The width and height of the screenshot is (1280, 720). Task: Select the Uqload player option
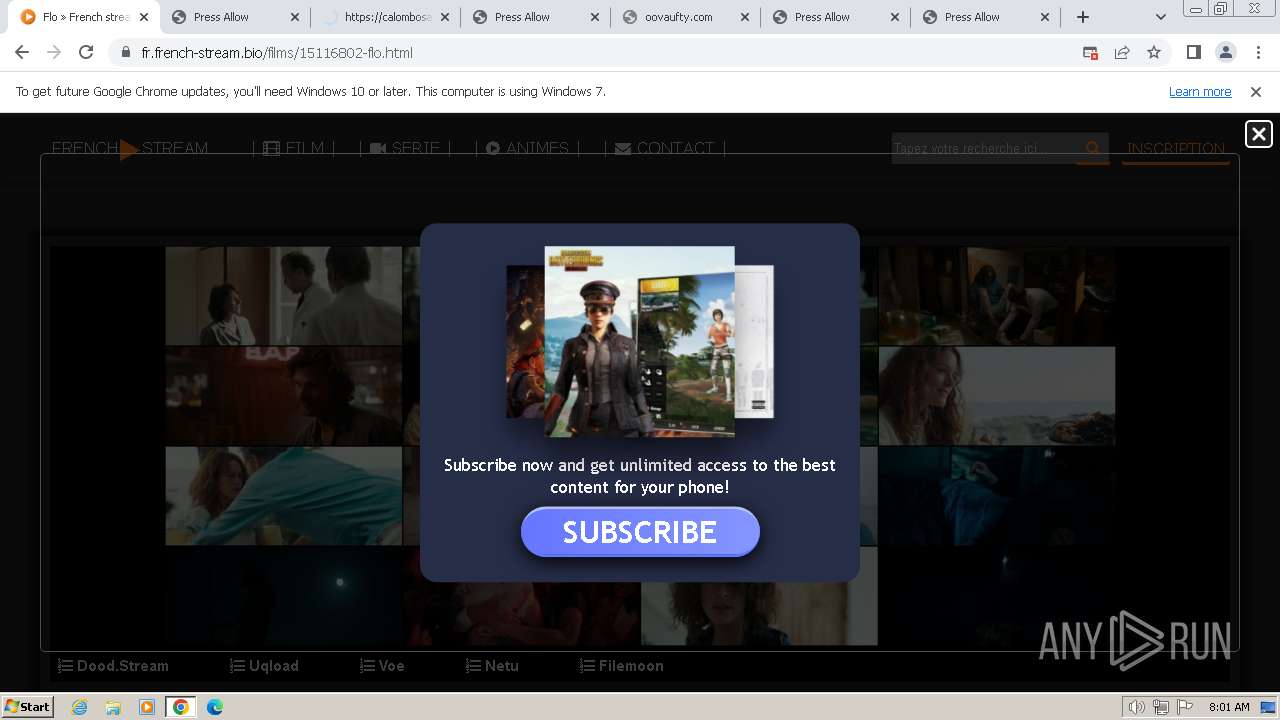pyautogui.click(x=264, y=665)
